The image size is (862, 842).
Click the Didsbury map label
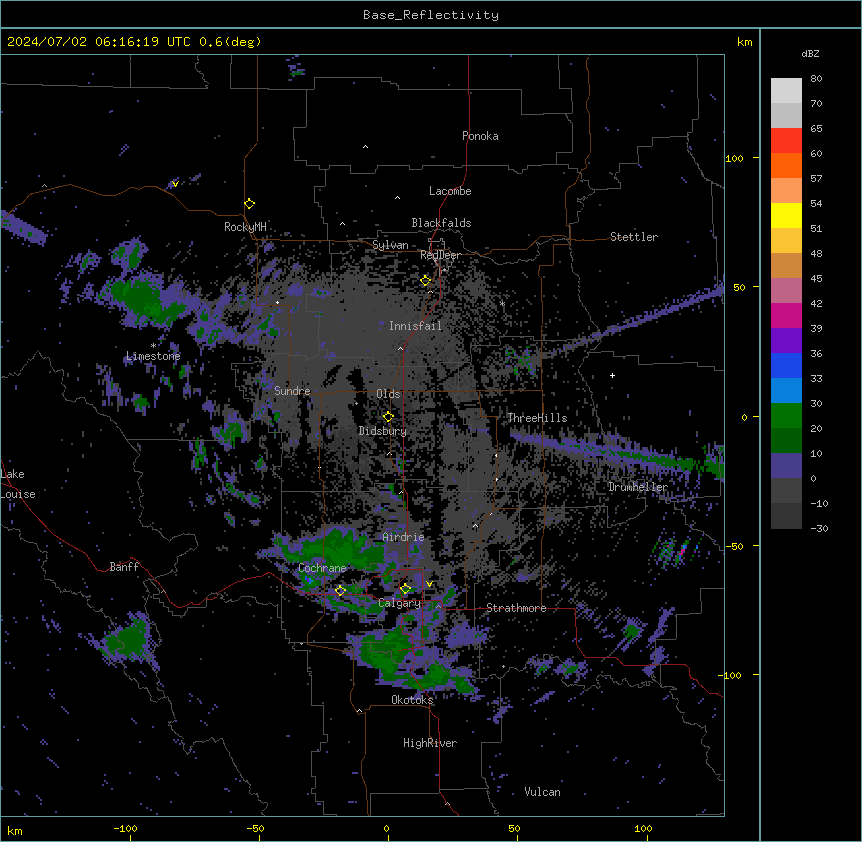click(383, 431)
